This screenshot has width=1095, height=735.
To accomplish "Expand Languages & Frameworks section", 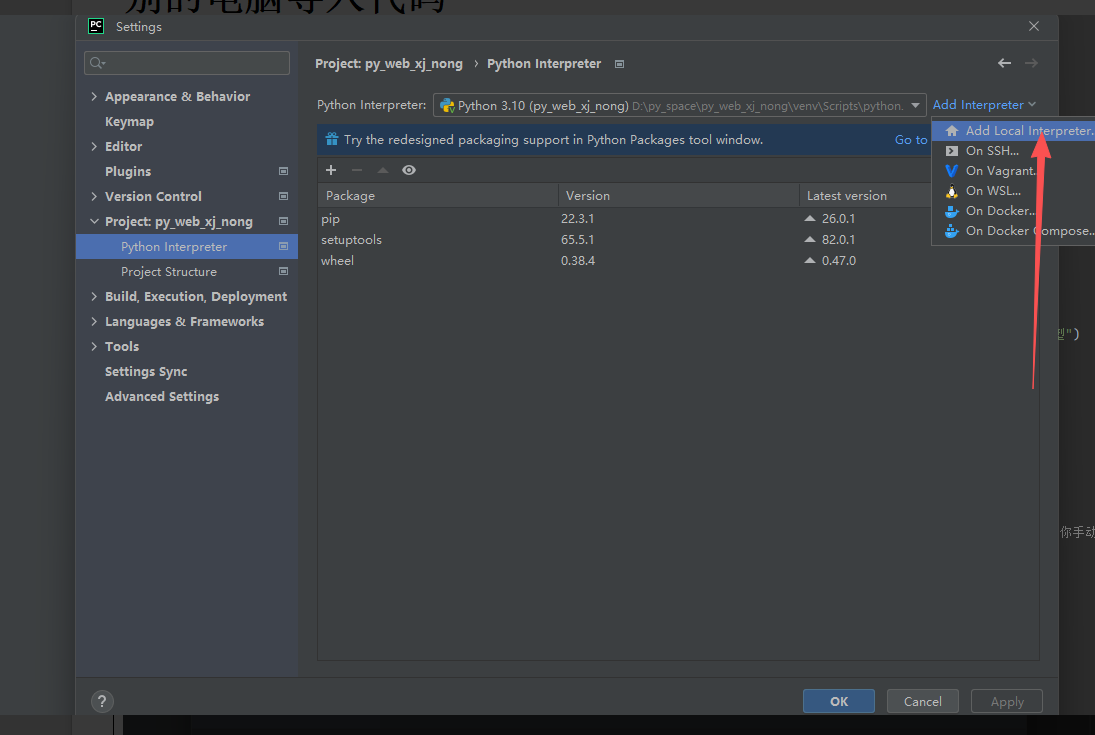I will coord(94,321).
